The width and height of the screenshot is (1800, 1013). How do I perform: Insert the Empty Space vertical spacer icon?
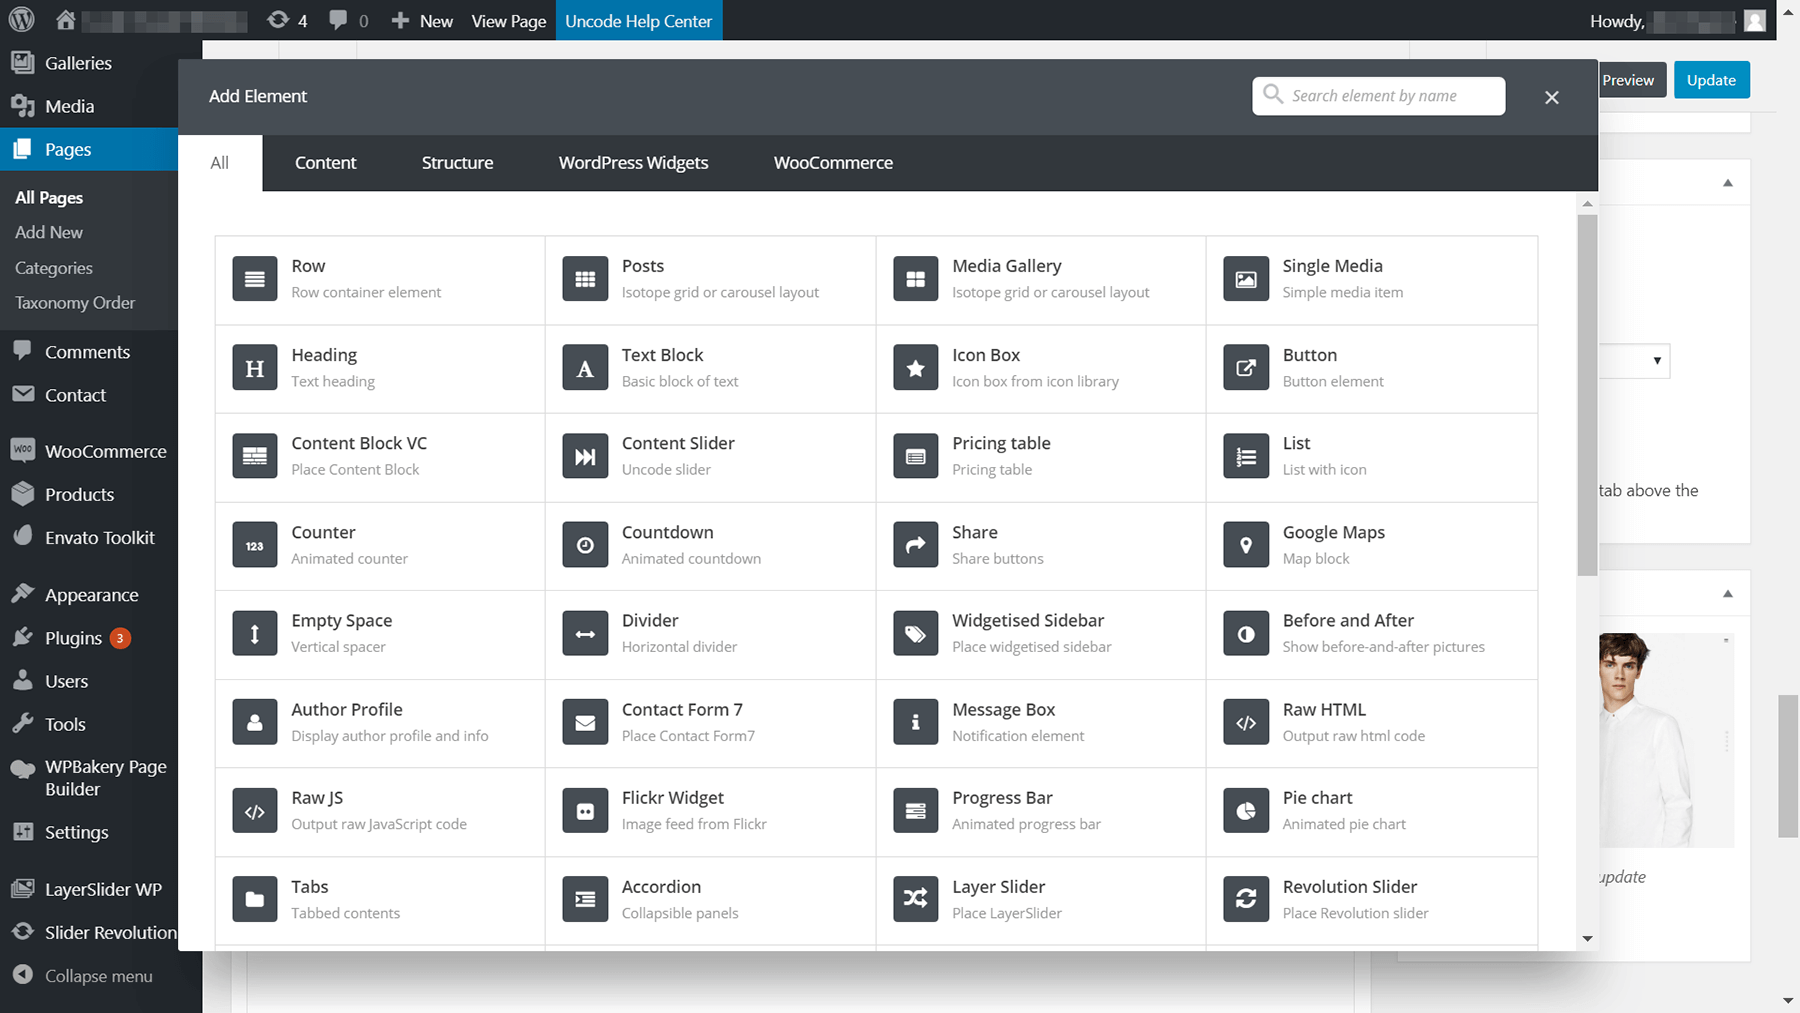point(254,633)
